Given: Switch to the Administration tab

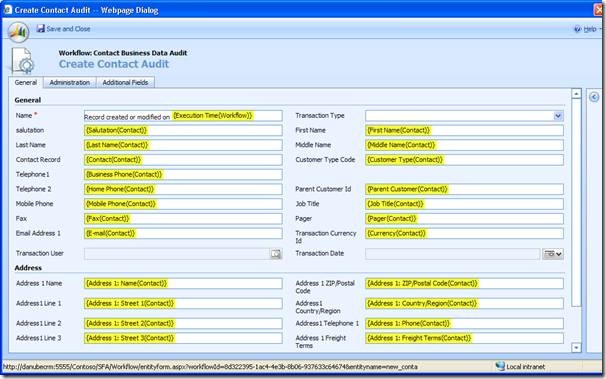Looking at the screenshot, I should pyautogui.click(x=70, y=82).
